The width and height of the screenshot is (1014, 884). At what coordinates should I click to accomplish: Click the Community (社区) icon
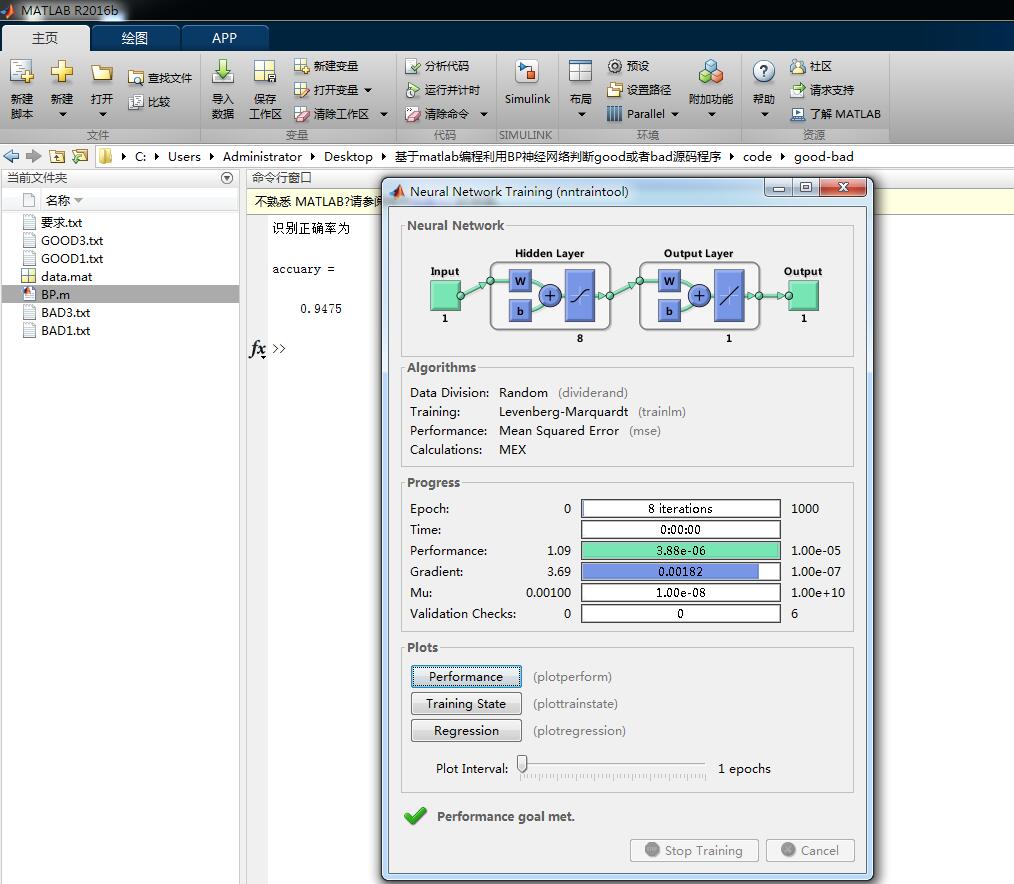coord(797,66)
